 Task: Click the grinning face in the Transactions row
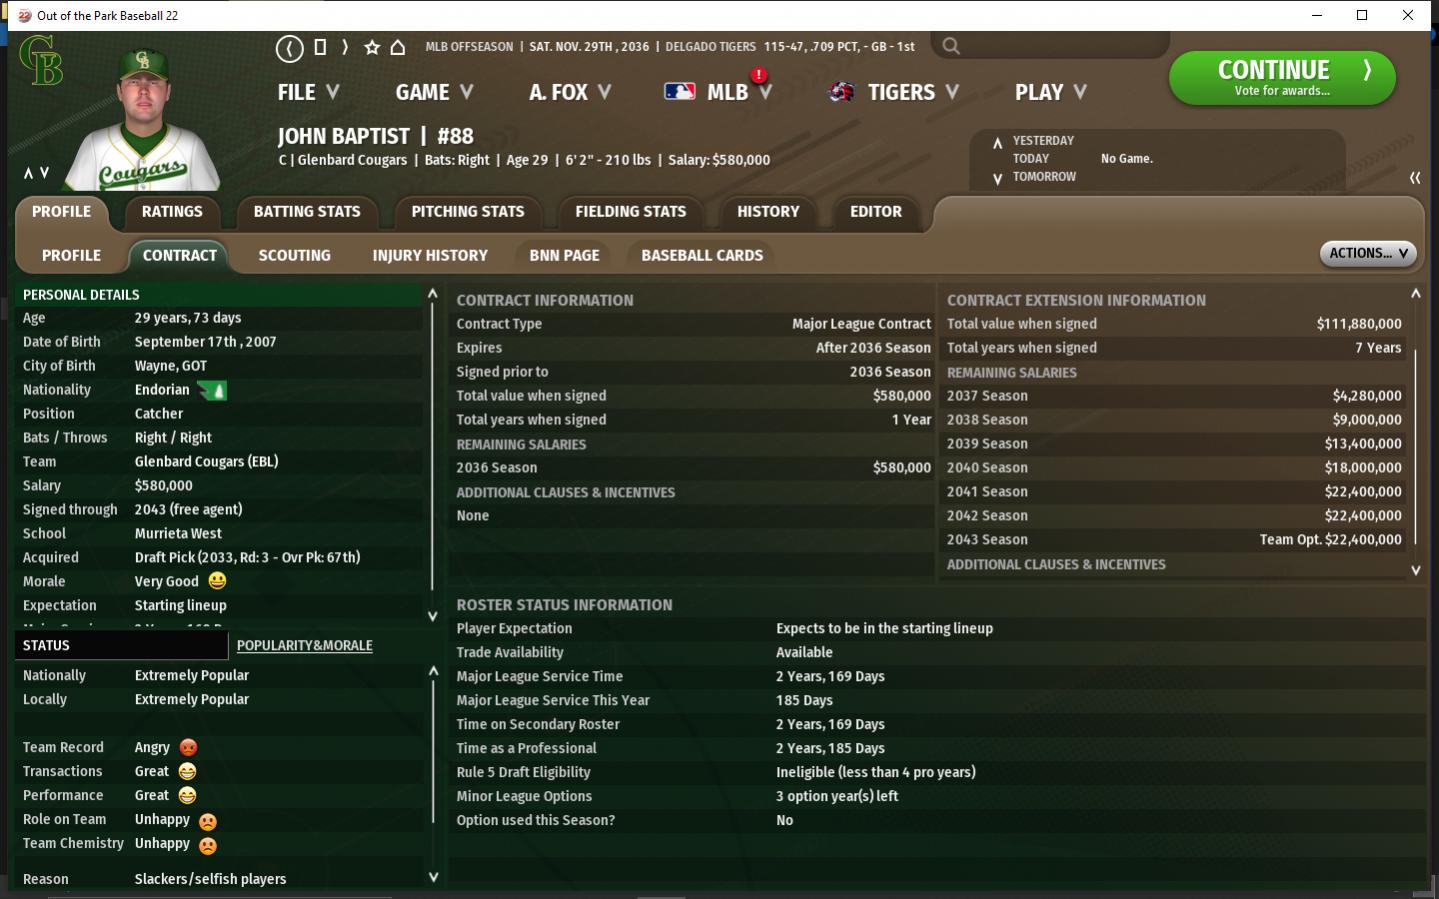[187, 771]
